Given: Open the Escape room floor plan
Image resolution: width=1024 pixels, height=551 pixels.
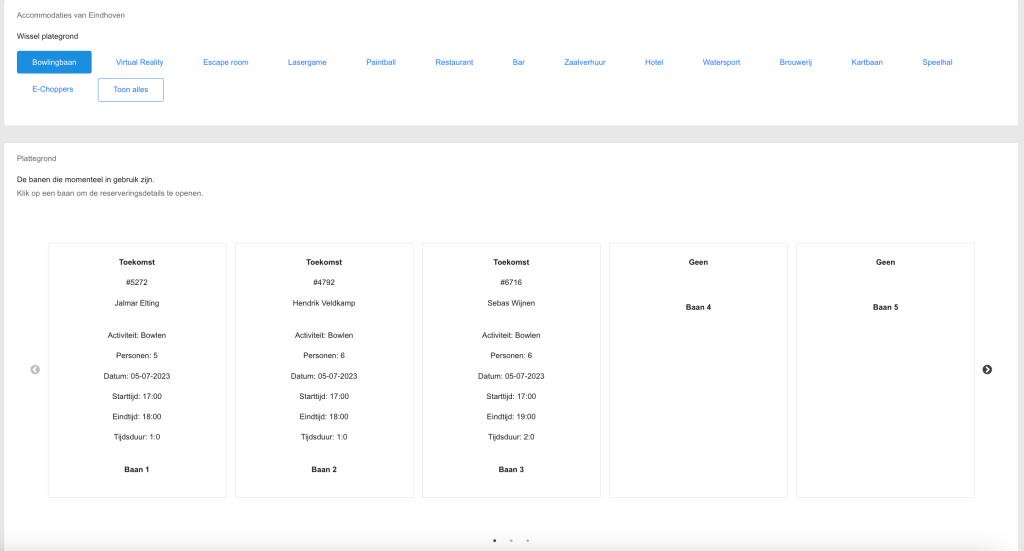Looking at the screenshot, I should pyautogui.click(x=225, y=62).
